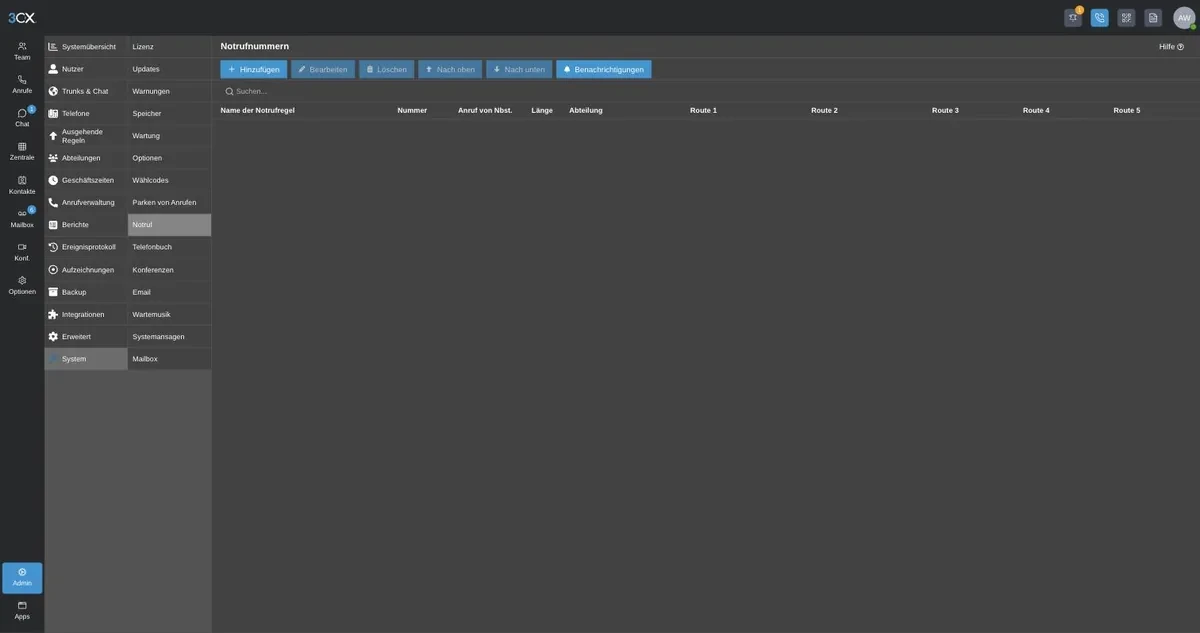Open the Zentrale panel
The height and width of the screenshot is (633, 1200).
[x=22, y=151]
